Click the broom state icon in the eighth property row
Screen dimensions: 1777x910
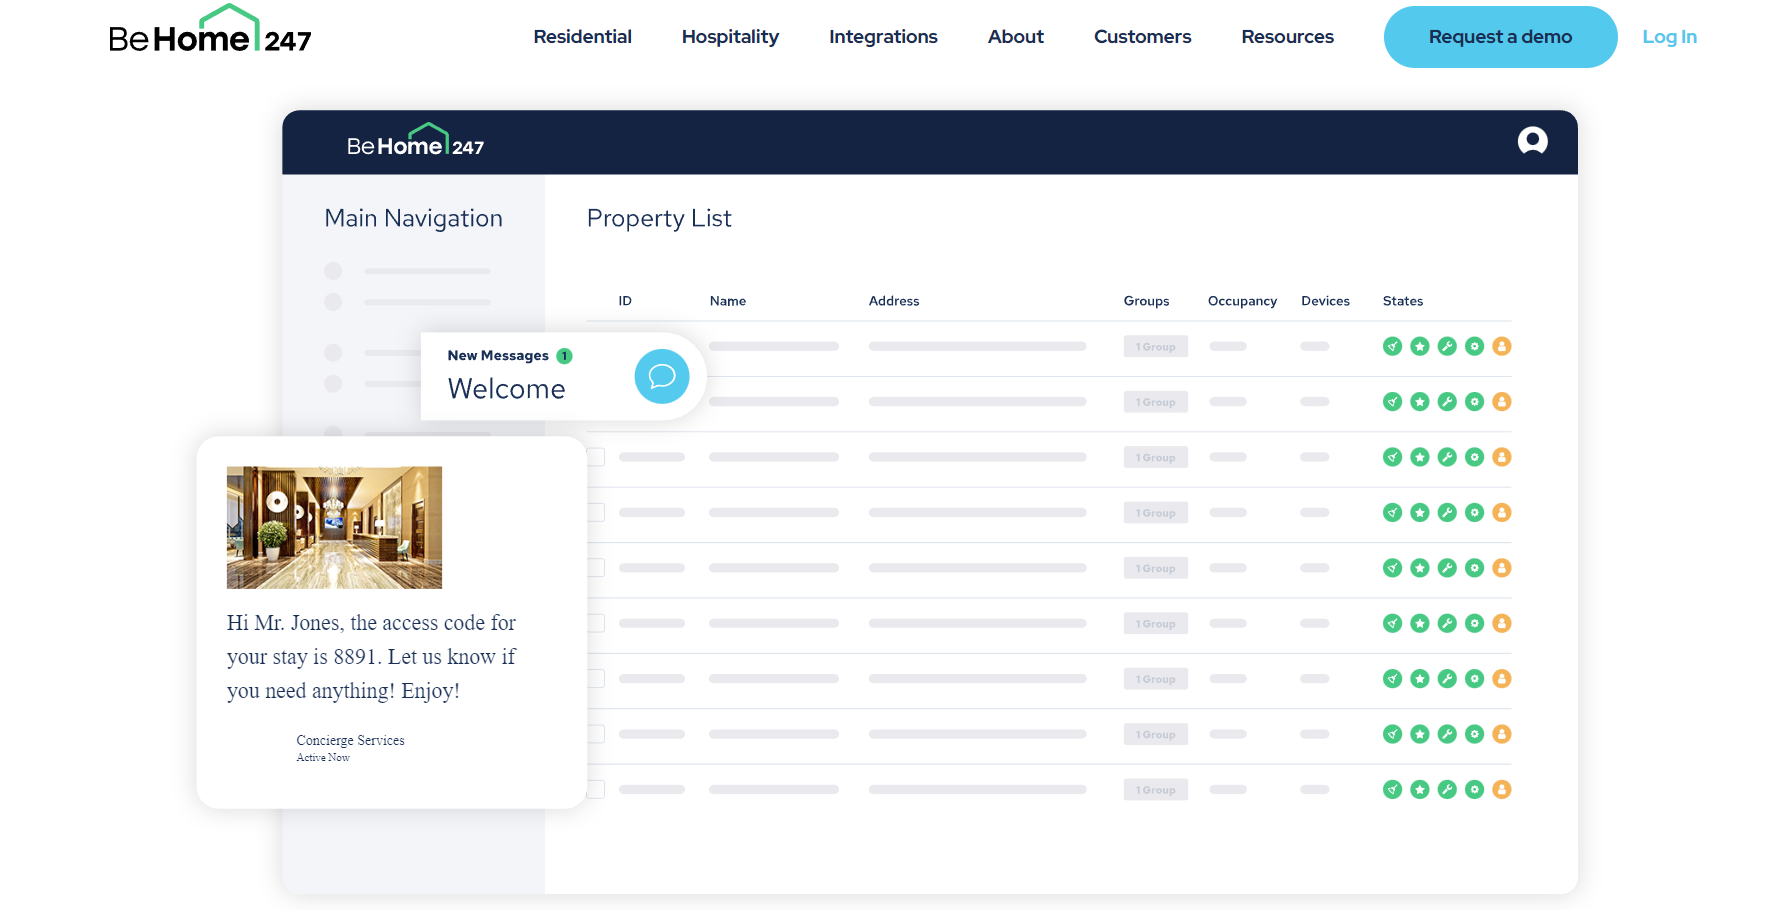(x=1392, y=734)
